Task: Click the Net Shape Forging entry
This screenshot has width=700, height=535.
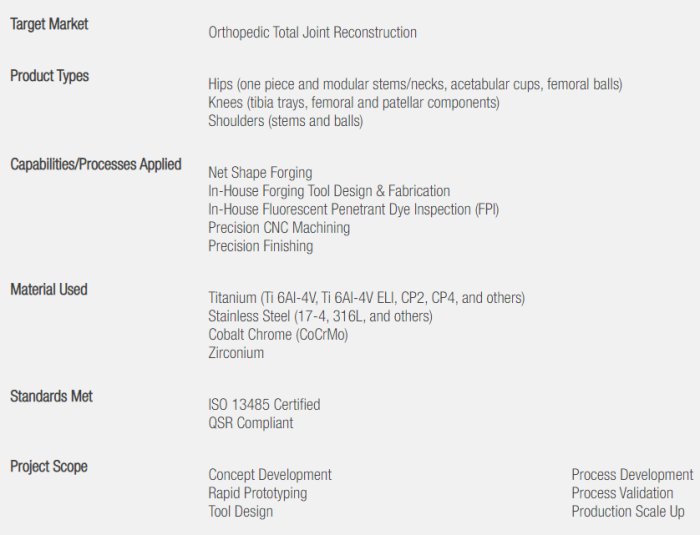Action: [x=260, y=173]
